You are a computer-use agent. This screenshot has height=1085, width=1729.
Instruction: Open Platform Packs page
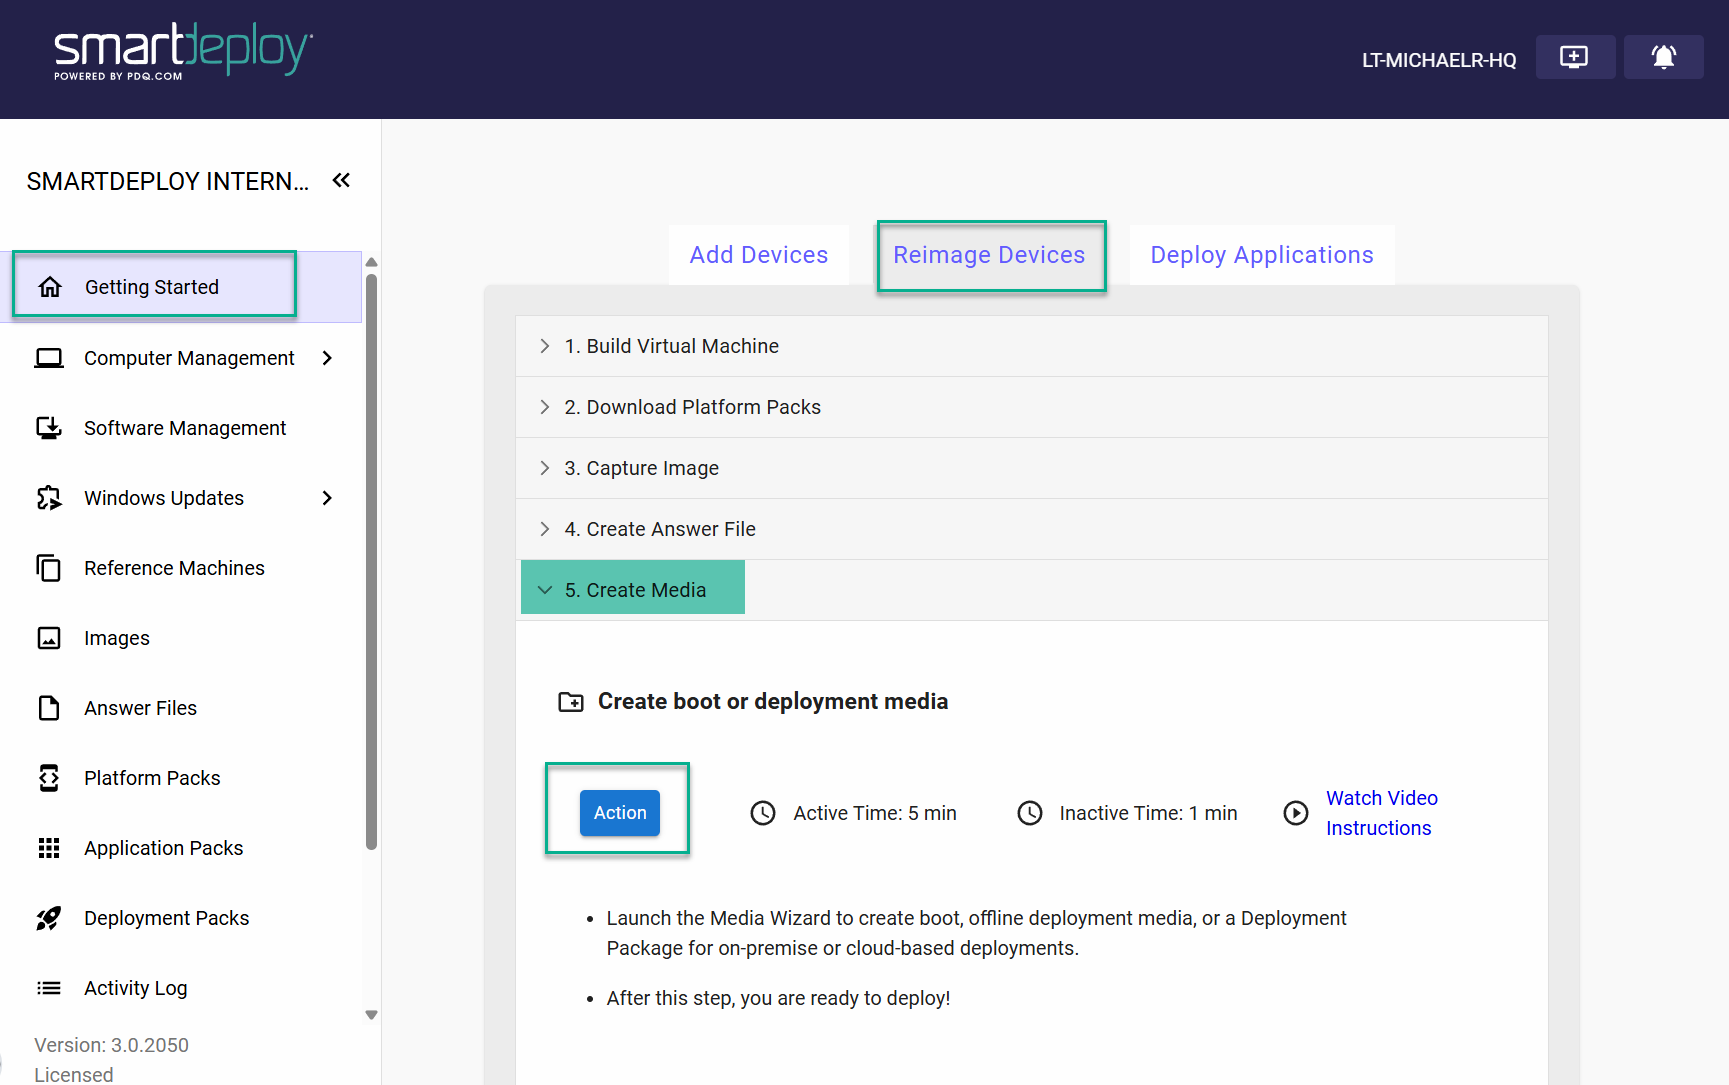click(152, 778)
